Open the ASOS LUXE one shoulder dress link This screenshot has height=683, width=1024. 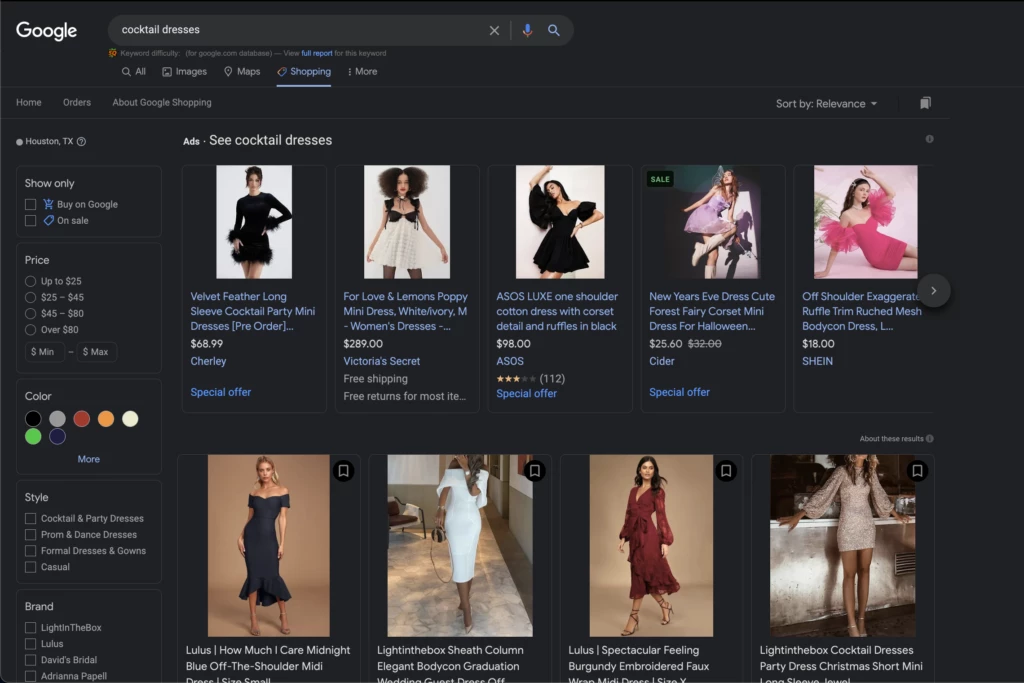coord(557,311)
